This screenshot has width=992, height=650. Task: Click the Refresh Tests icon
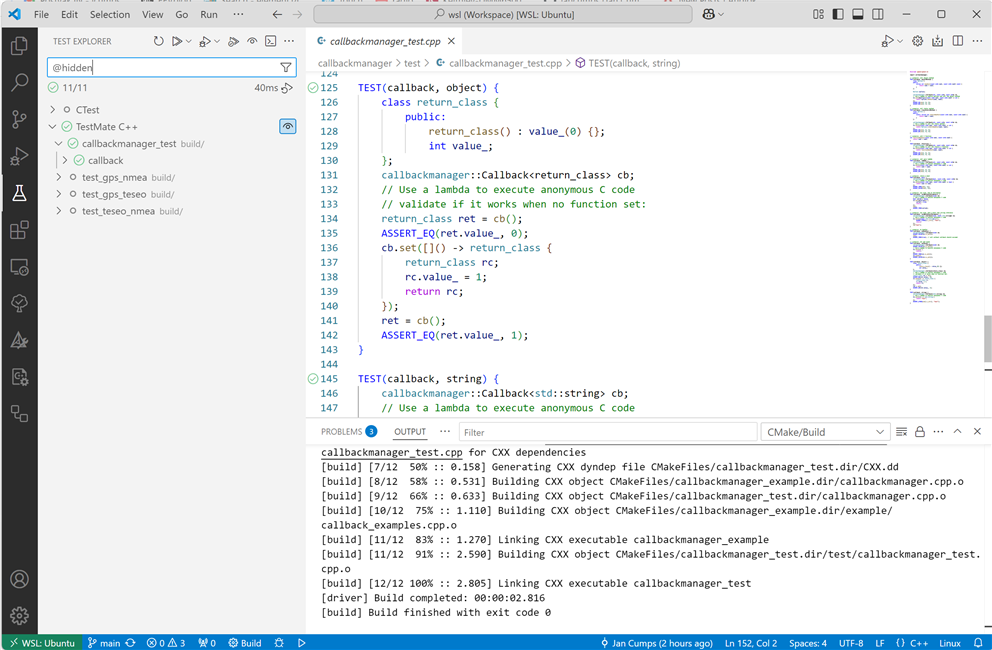[x=158, y=42]
